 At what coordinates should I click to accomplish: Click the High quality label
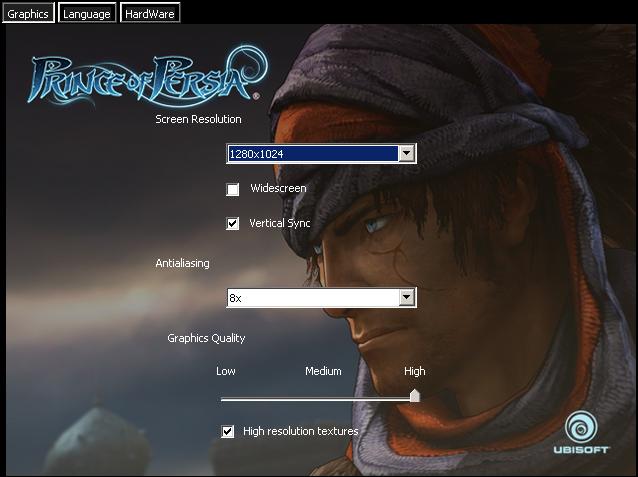click(414, 371)
